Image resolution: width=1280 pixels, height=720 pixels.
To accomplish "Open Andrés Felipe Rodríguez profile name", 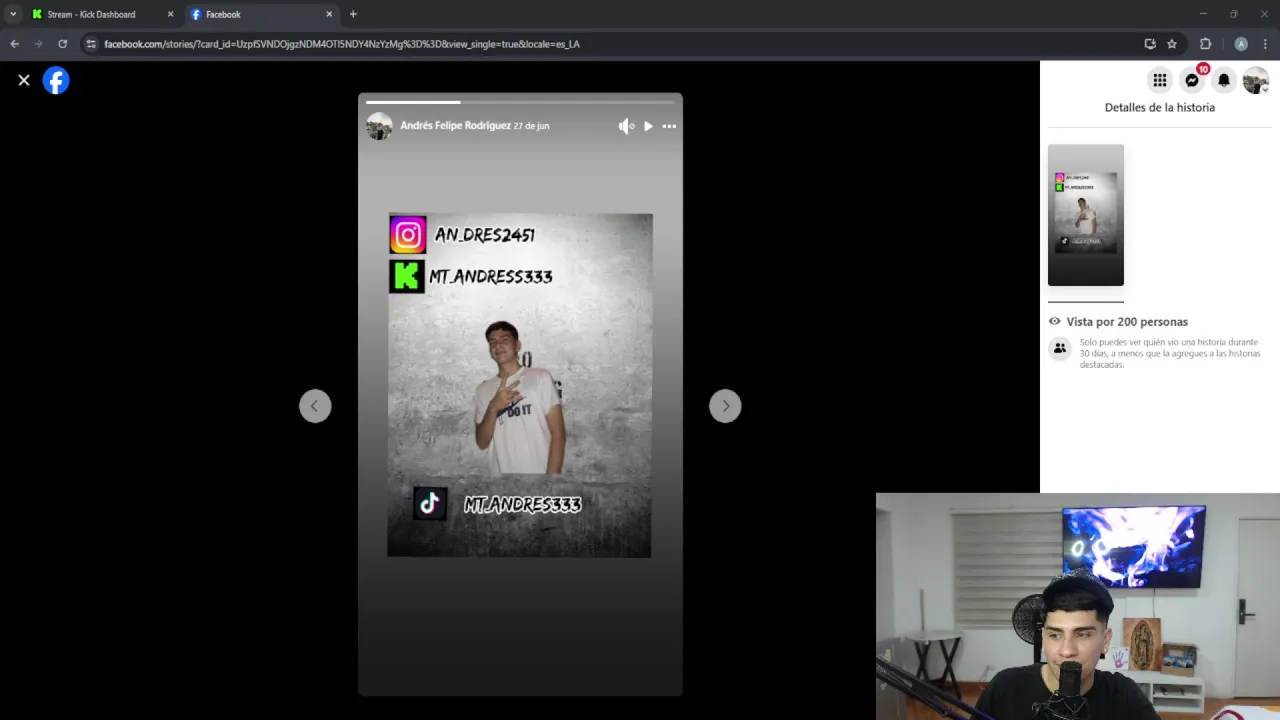I will coord(455,126).
